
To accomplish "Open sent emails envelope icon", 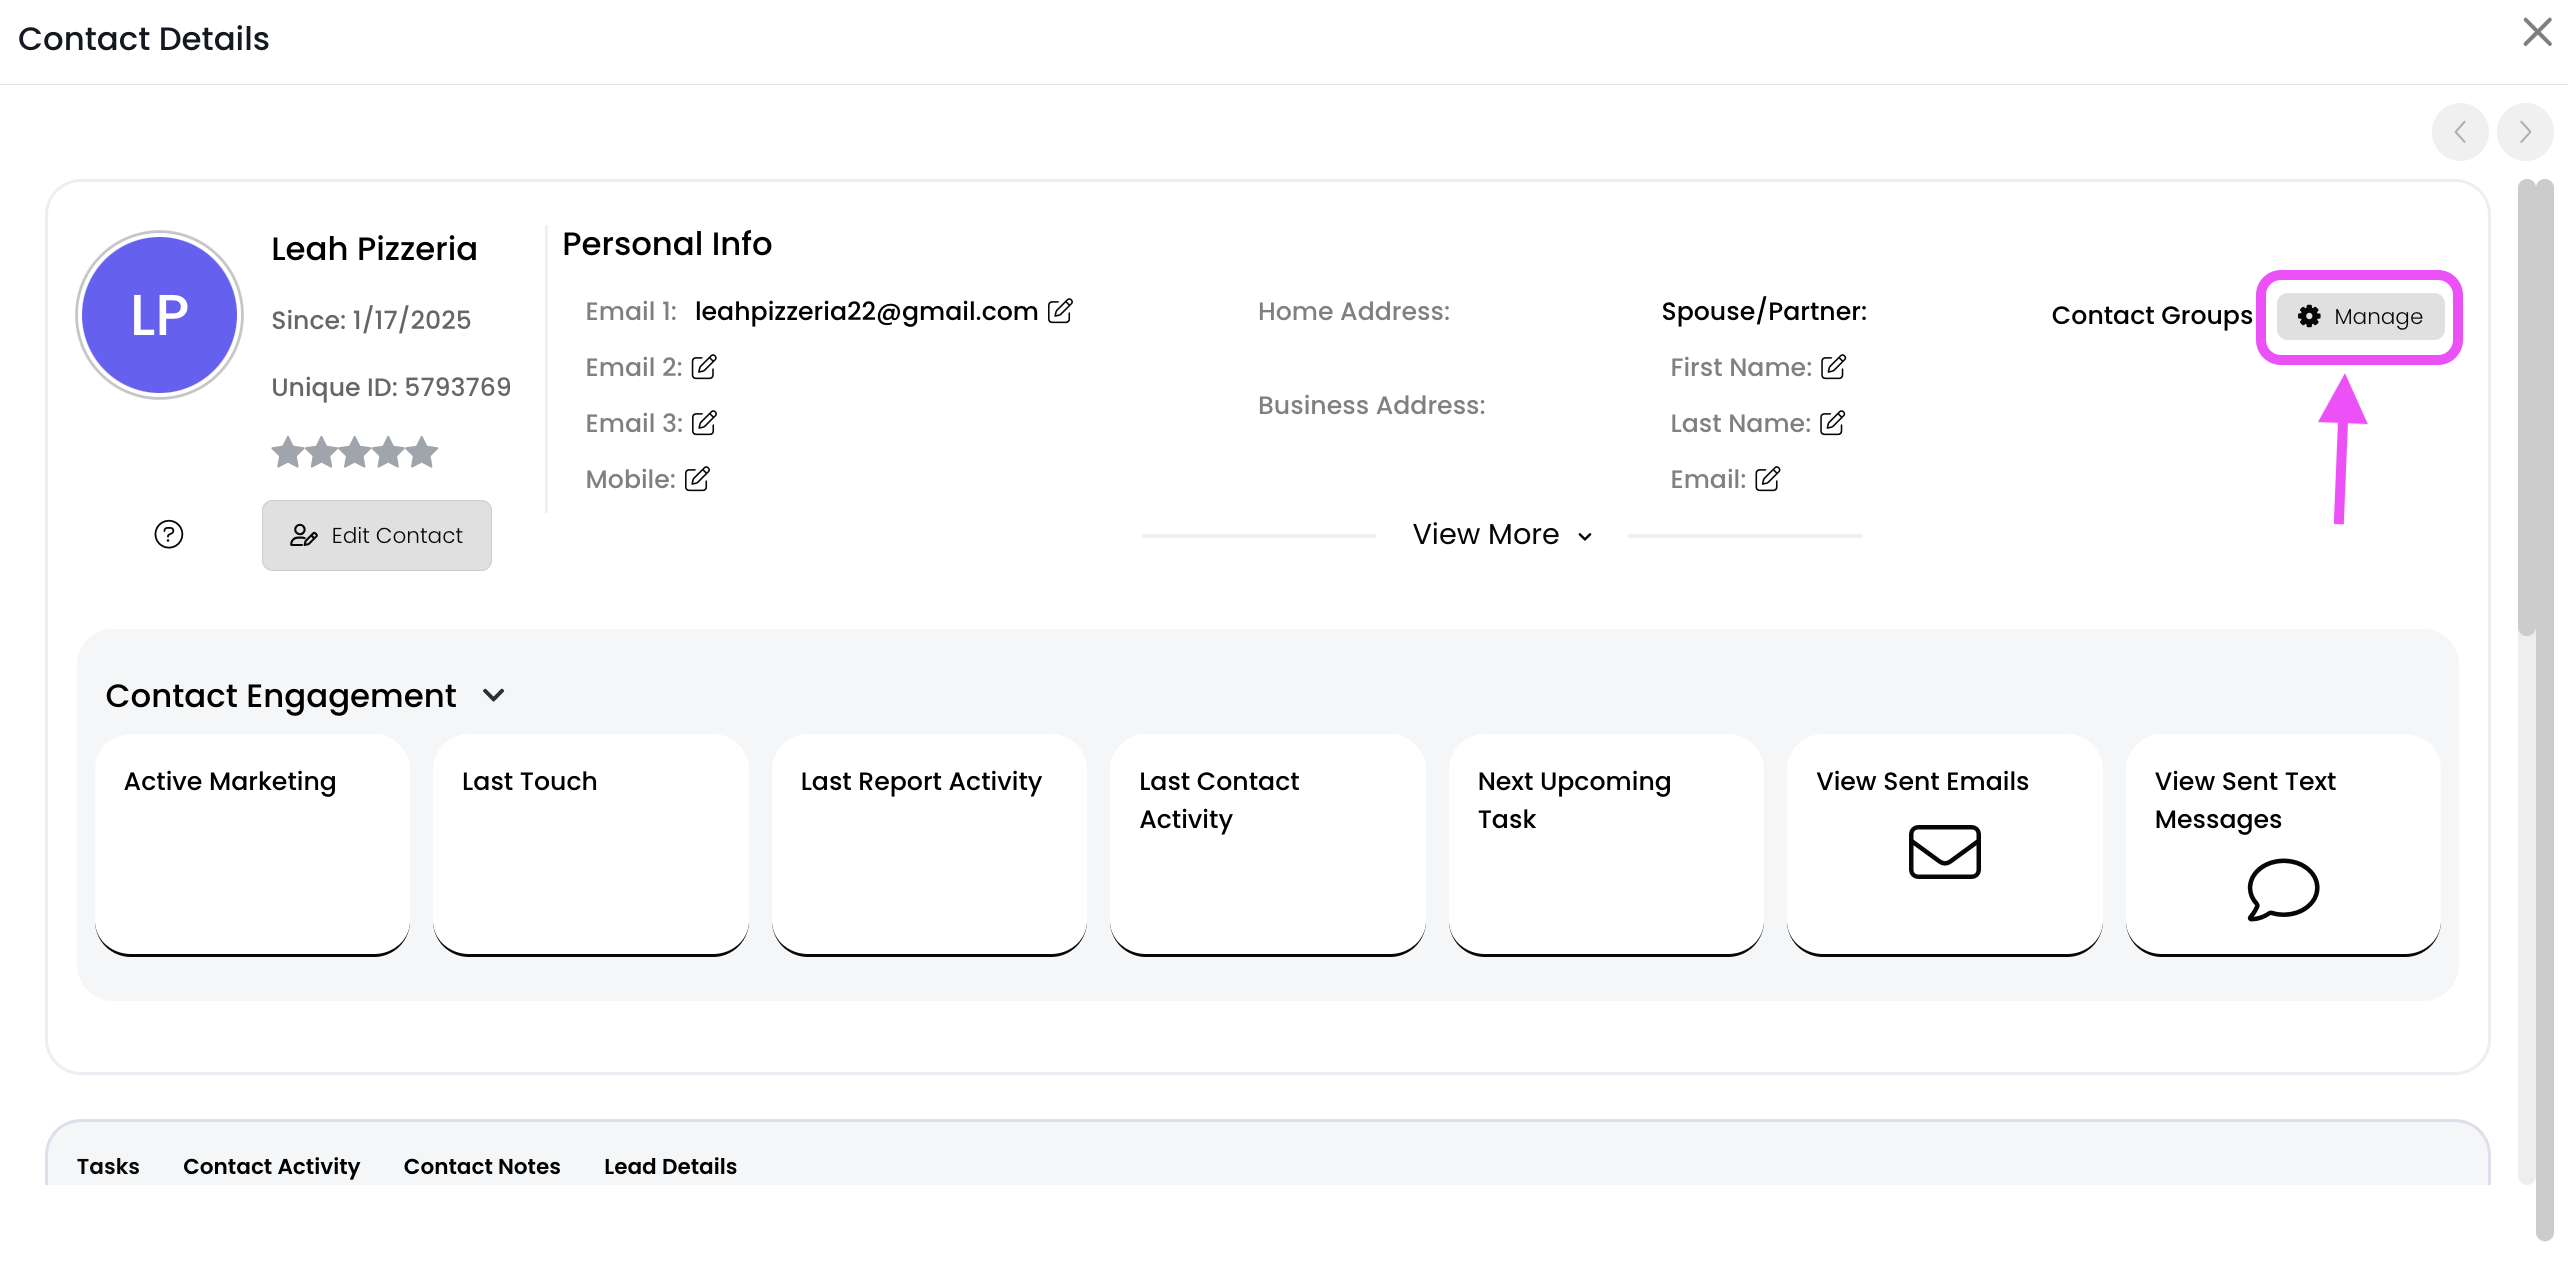I will click(x=1944, y=851).
